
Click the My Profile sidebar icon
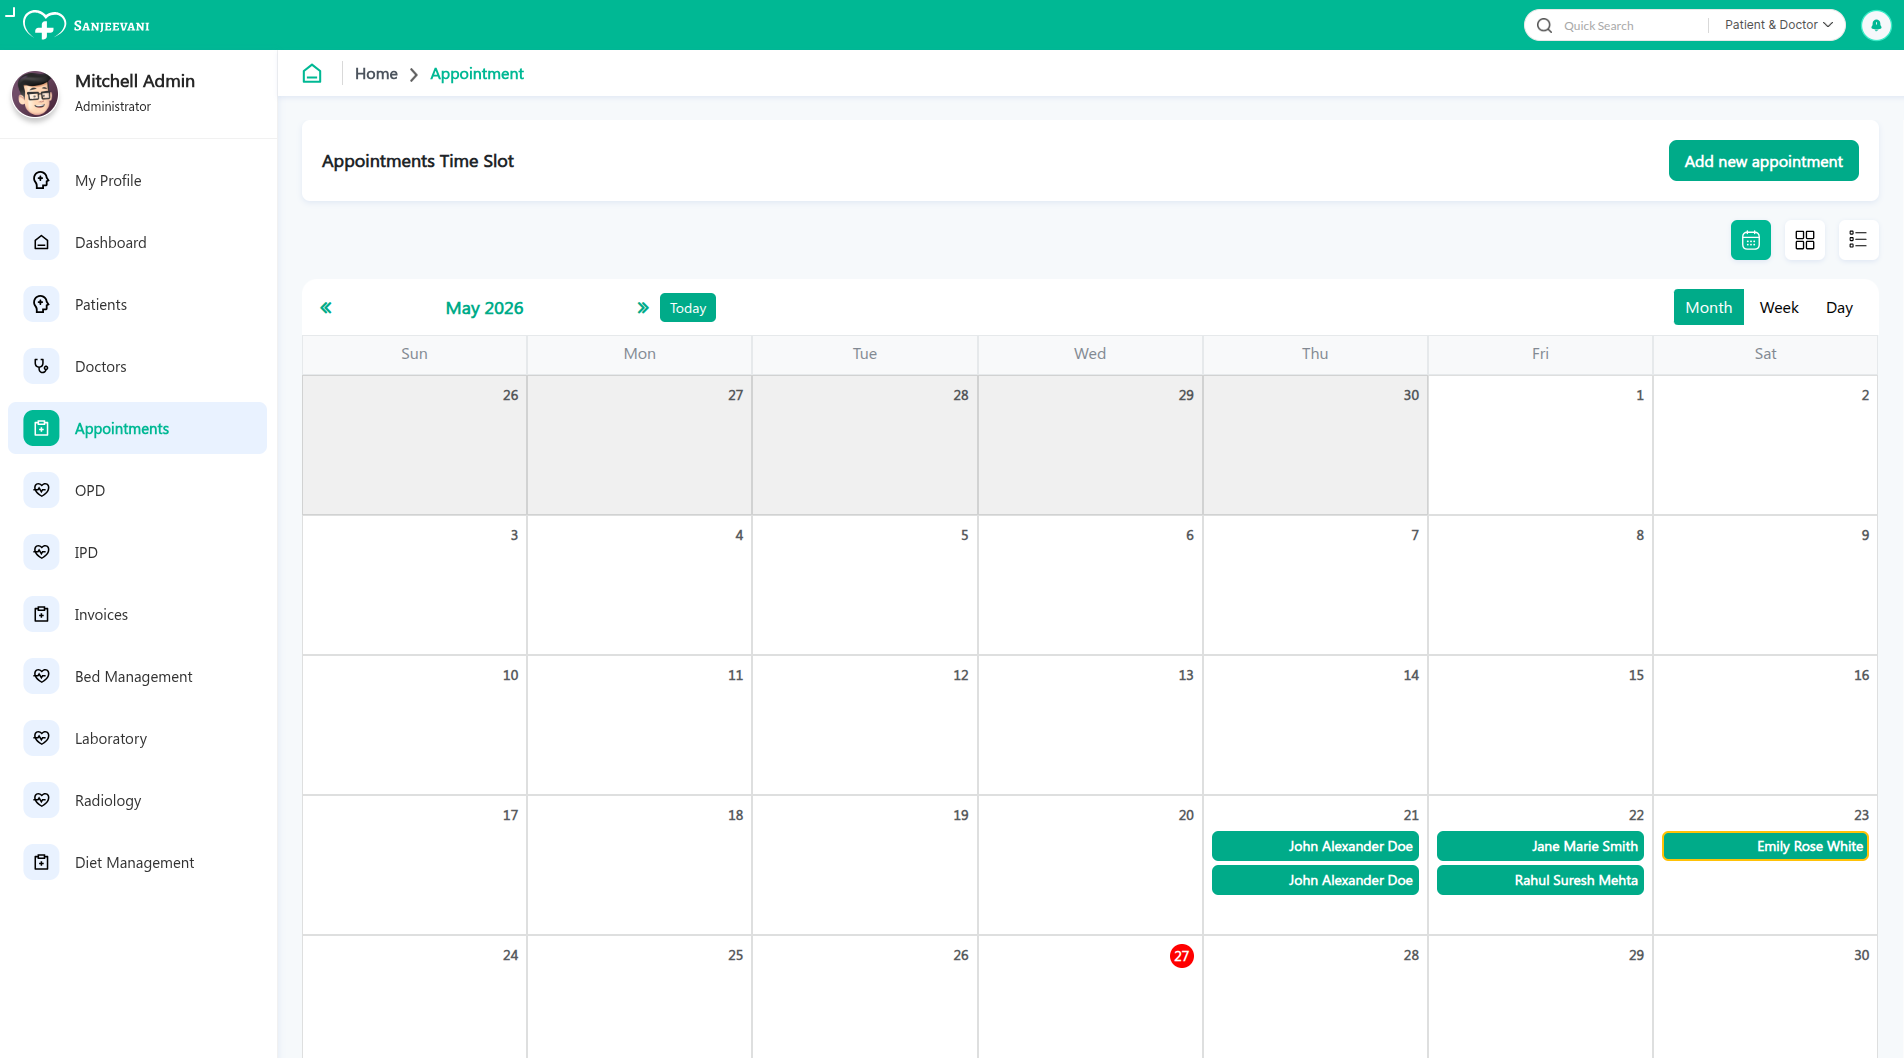click(41, 180)
